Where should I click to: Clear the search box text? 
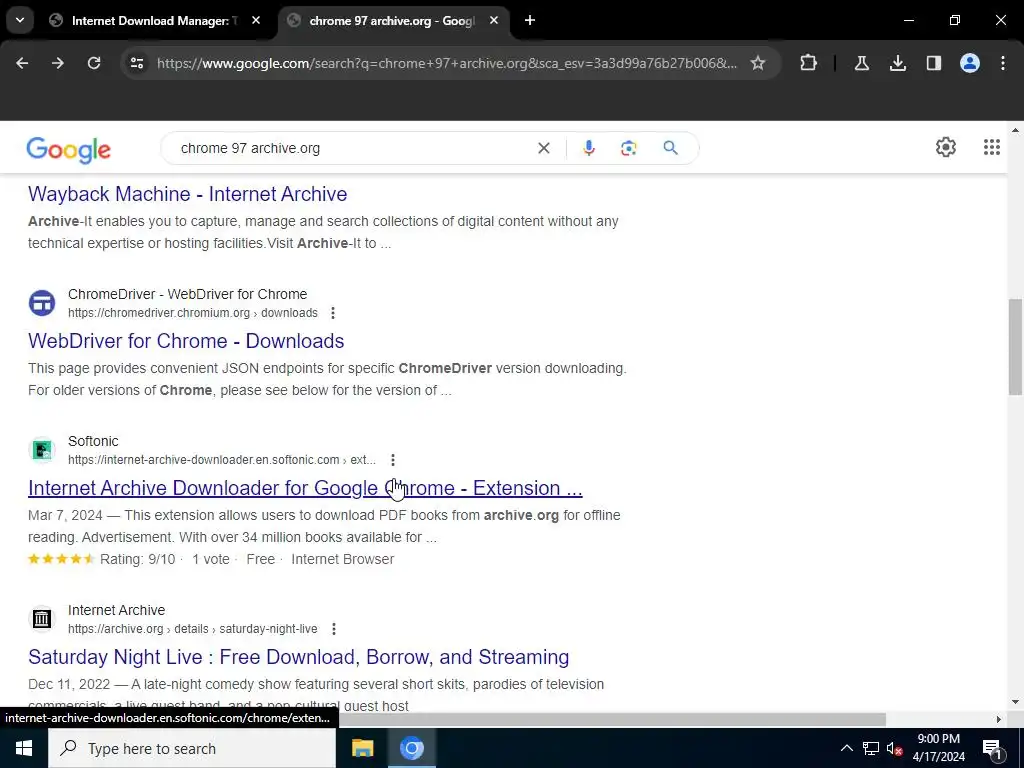[543, 148]
